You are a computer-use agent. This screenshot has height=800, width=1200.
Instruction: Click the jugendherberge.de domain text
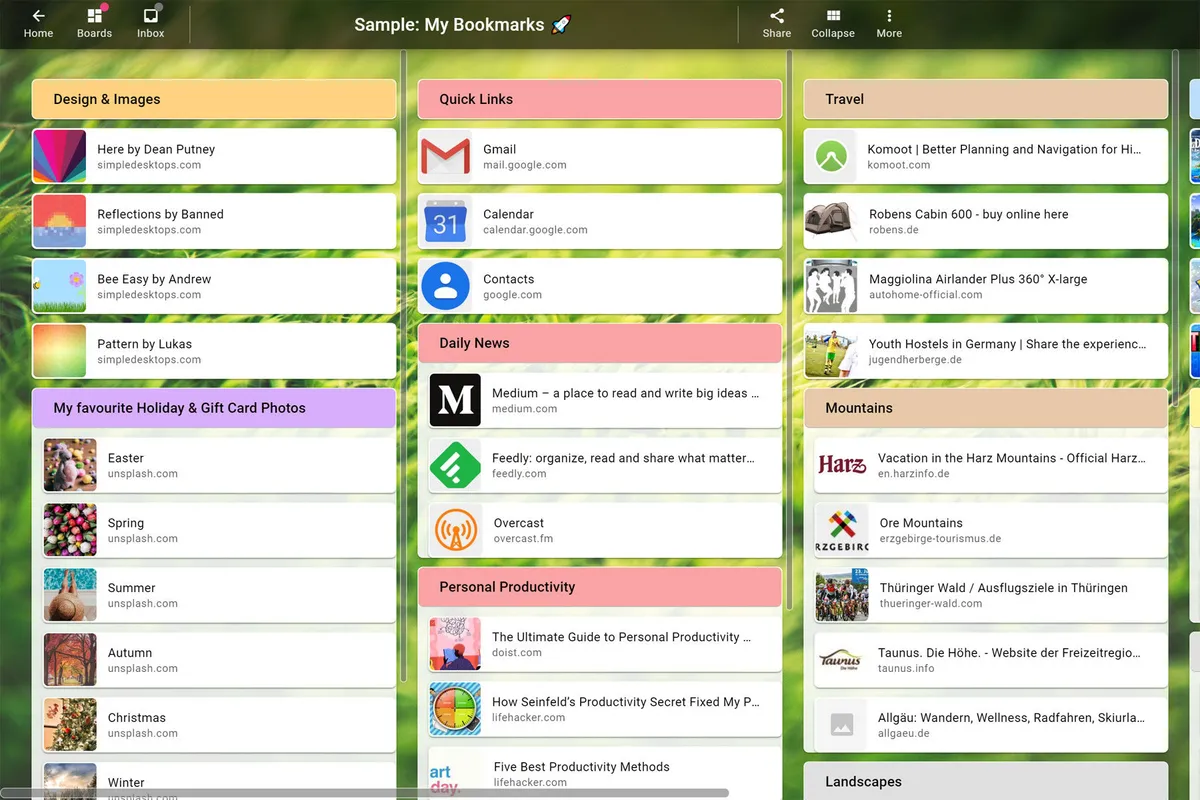point(915,360)
